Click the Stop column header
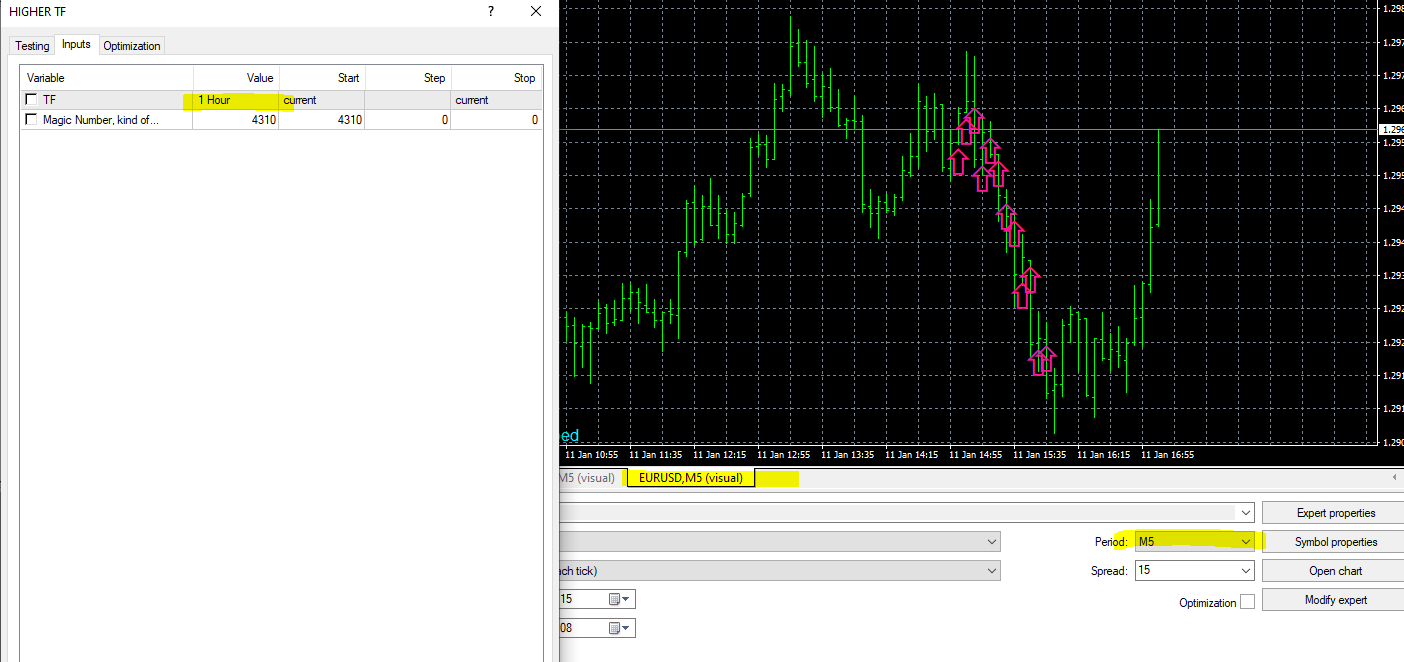Viewport: 1404px width, 662px height. point(497,78)
